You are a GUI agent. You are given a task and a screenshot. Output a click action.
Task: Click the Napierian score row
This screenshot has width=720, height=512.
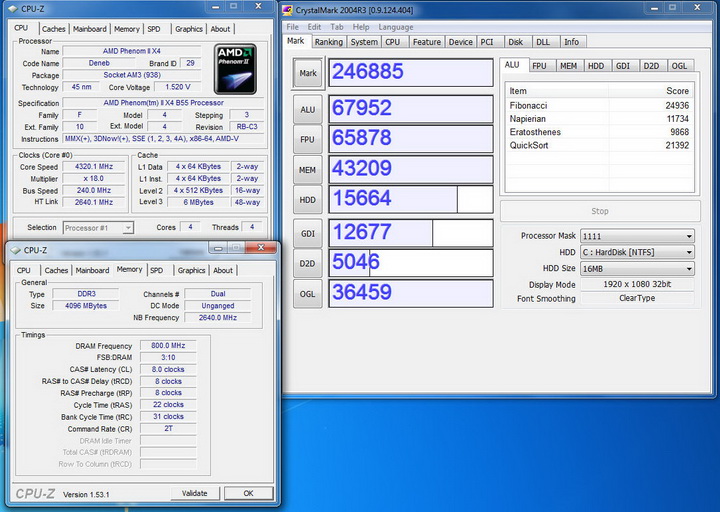599,119
